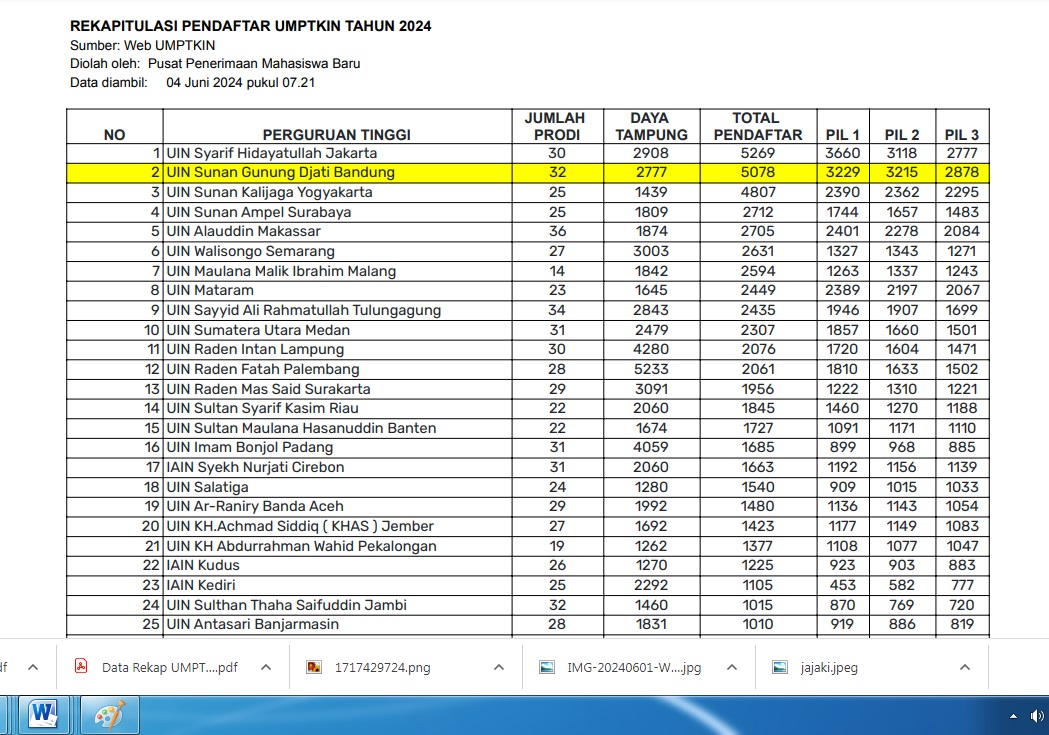The height and width of the screenshot is (735, 1049).
Task: Open Microsoft Word from the taskbar
Action: (x=44, y=714)
